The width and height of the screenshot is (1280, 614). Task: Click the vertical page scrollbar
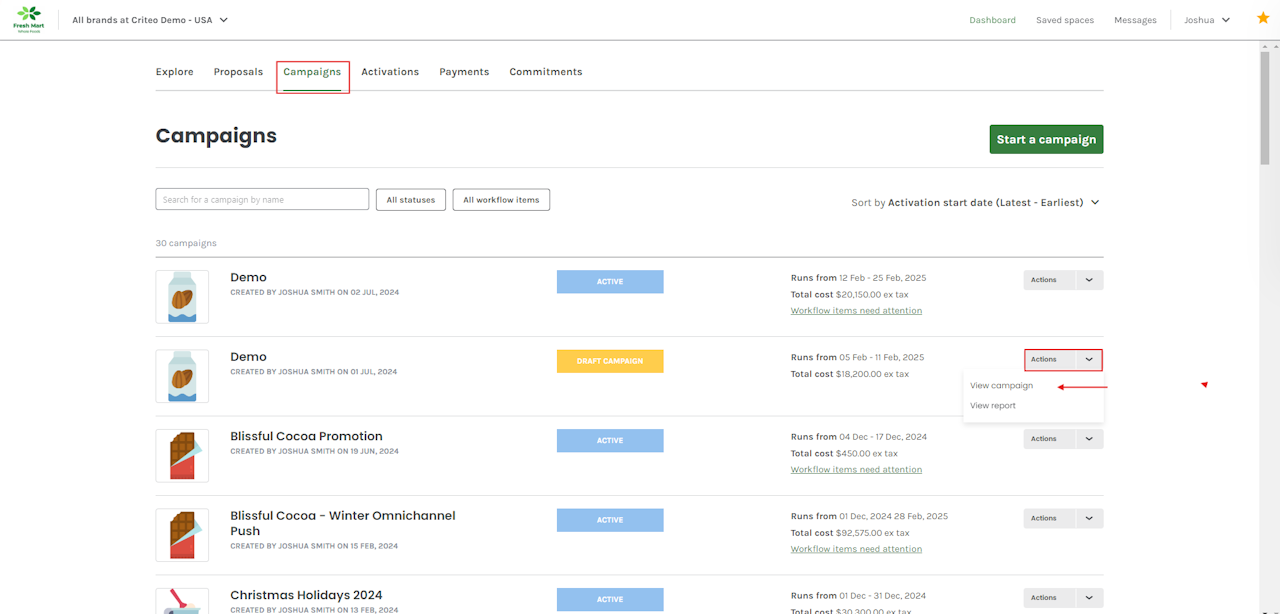pyautogui.click(x=1264, y=110)
